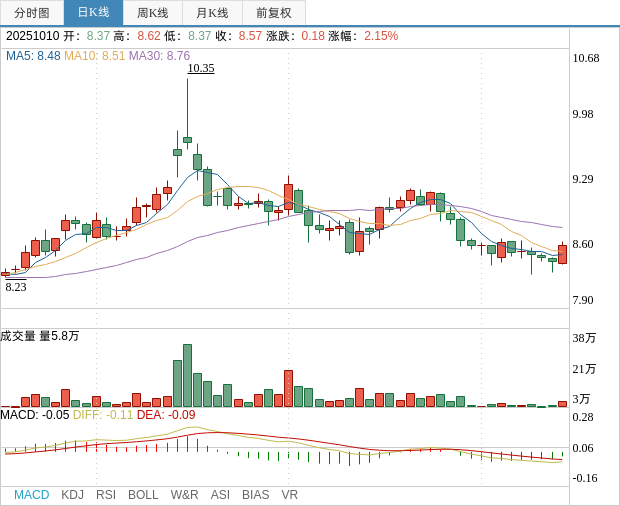Screen dimensions: 620x506
Task: Click the 9.29 price axis label
Action: coord(583,179)
